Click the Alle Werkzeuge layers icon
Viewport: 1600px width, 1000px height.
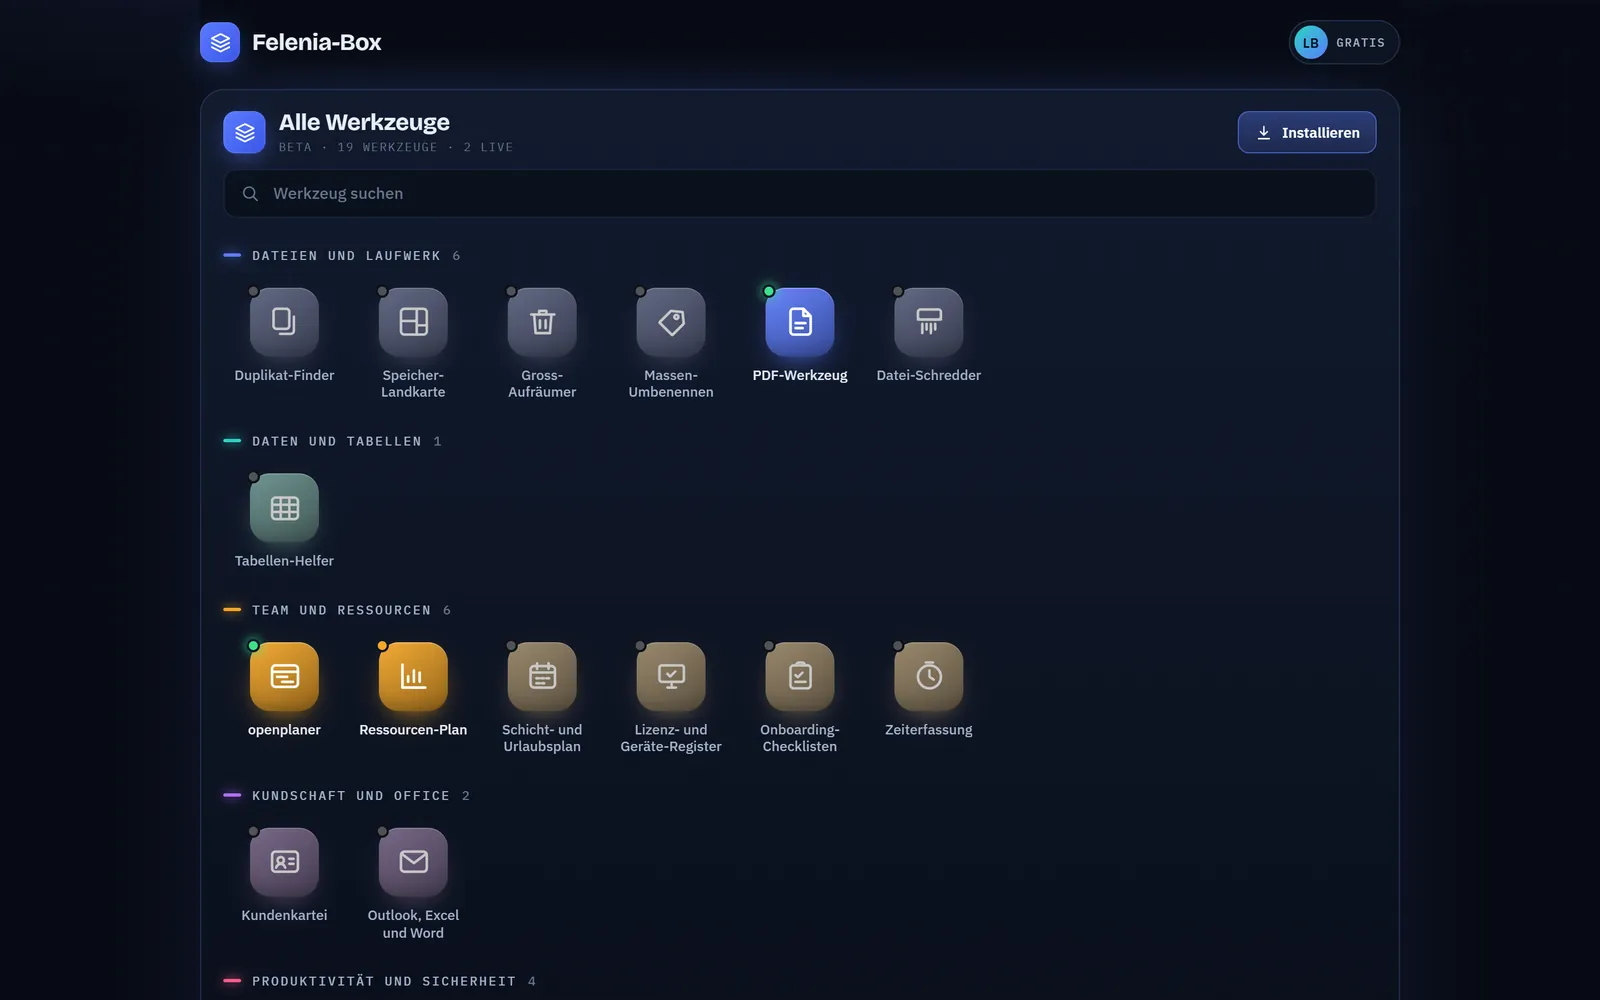point(244,132)
